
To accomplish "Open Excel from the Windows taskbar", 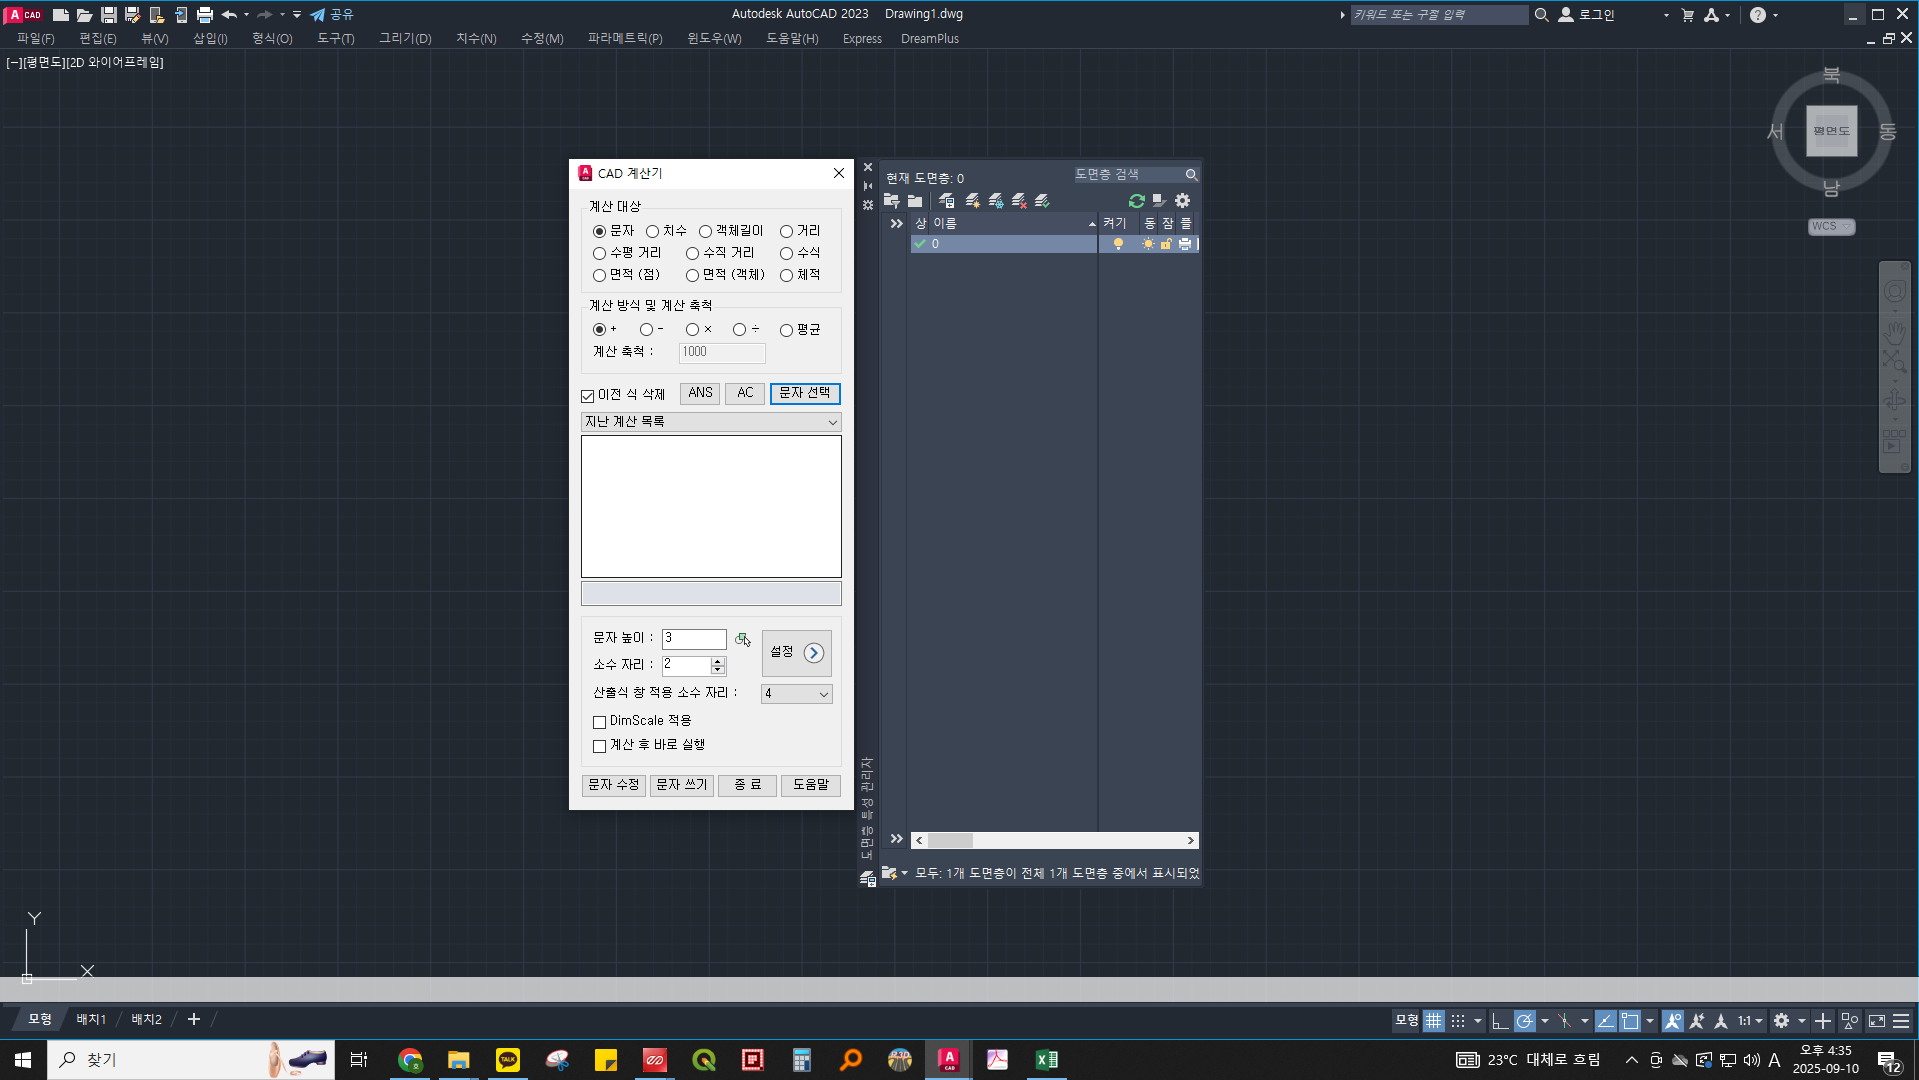I will pyautogui.click(x=1046, y=1060).
